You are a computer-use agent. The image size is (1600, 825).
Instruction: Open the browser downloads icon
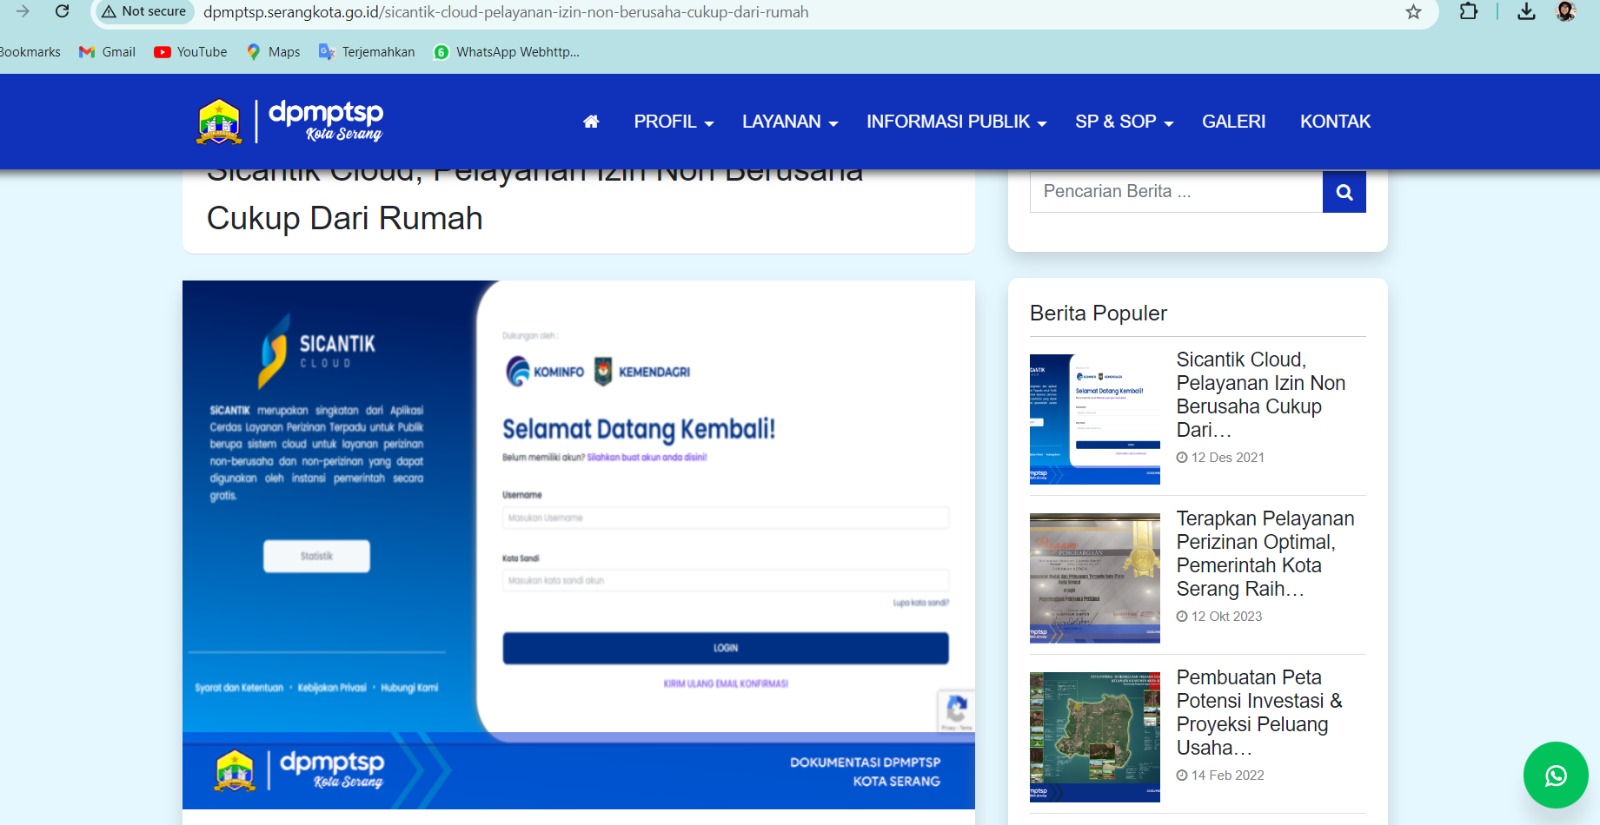[1526, 12]
